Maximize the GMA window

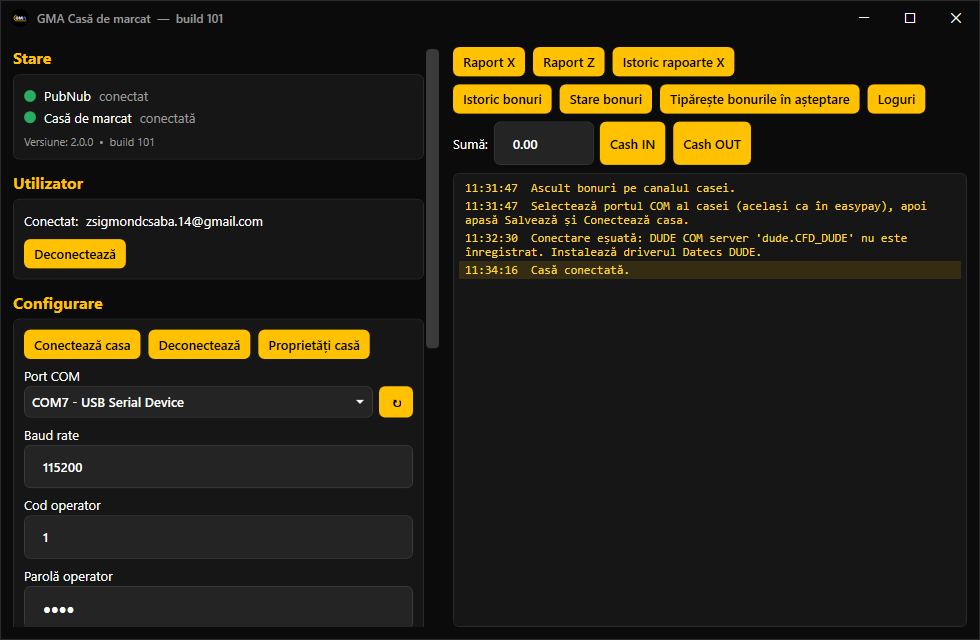(x=910, y=18)
